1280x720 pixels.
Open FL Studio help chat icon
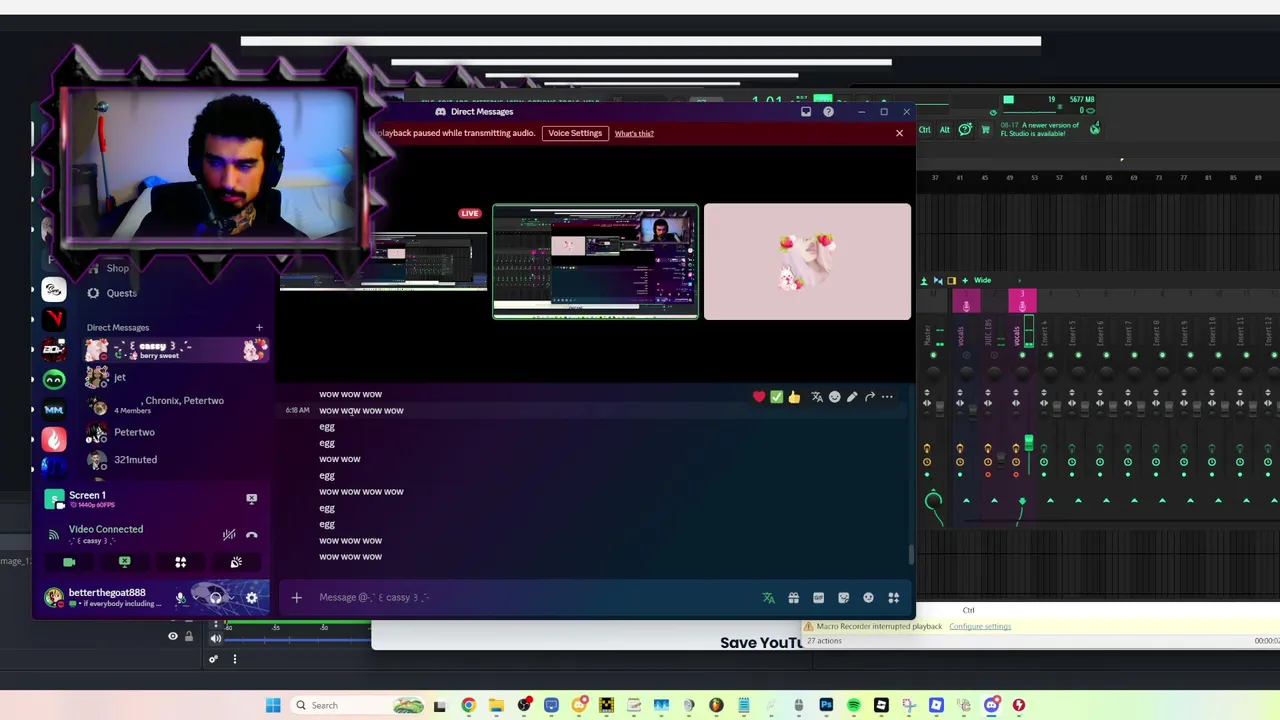pyautogui.click(x=965, y=129)
